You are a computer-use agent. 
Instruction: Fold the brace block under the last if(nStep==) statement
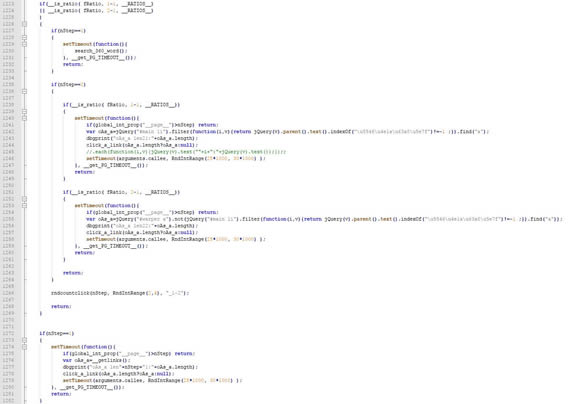[24, 340]
